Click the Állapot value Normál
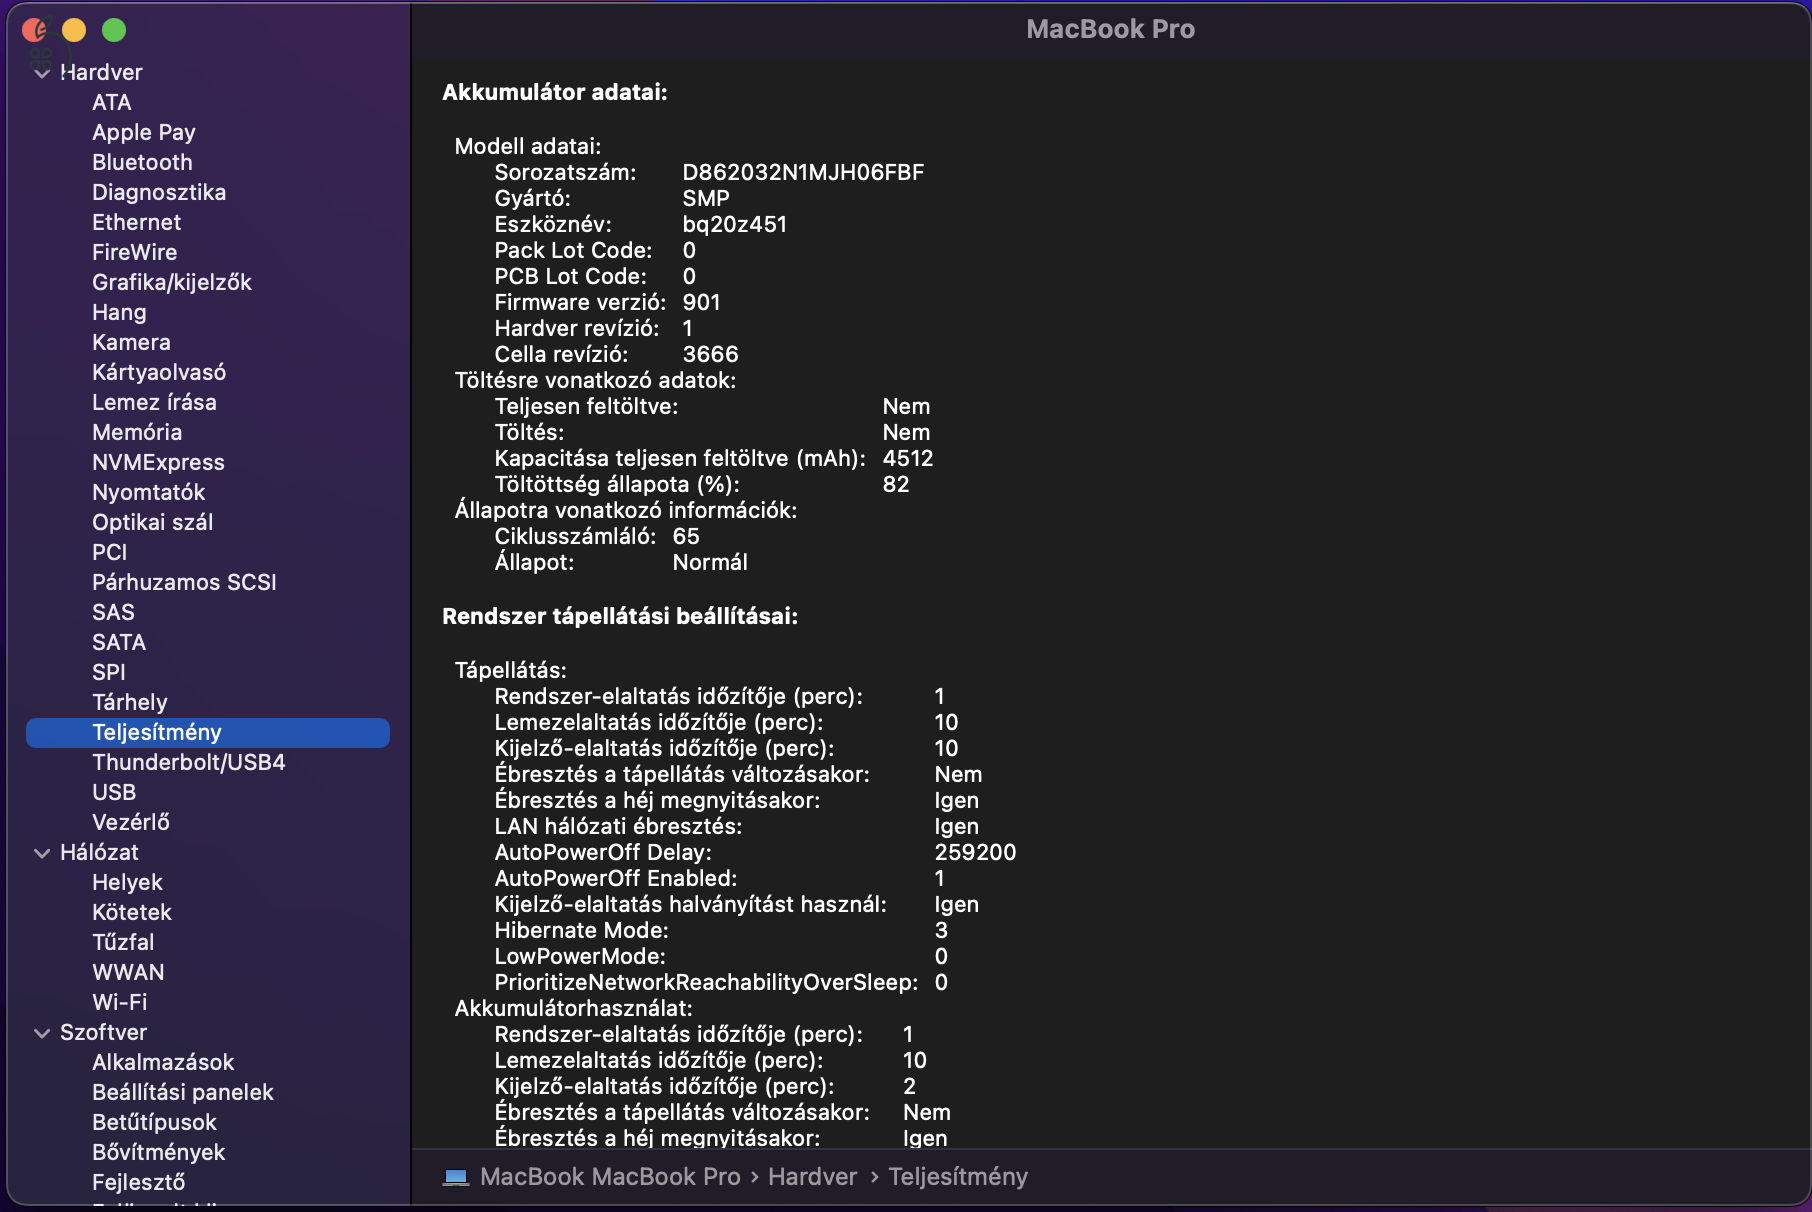Image resolution: width=1812 pixels, height=1212 pixels. (x=710, y=562)
